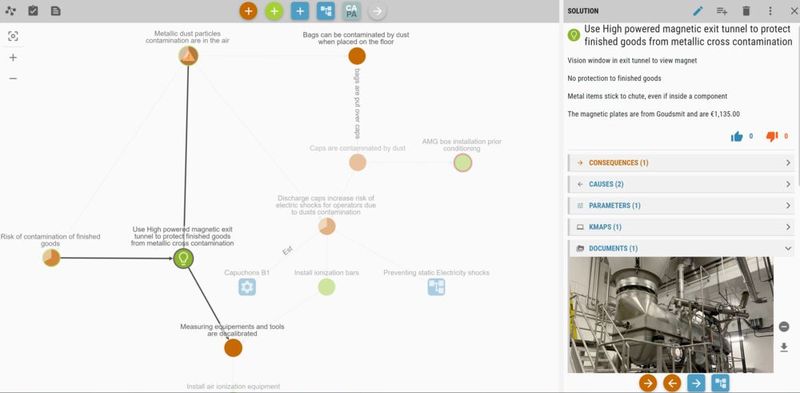
Task: Open the document page icon in toolbar
Action: coord(56,11)
